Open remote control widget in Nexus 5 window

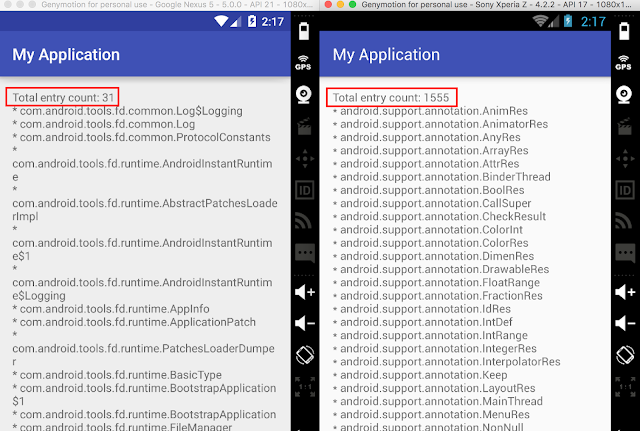click(x=304, y=158)
